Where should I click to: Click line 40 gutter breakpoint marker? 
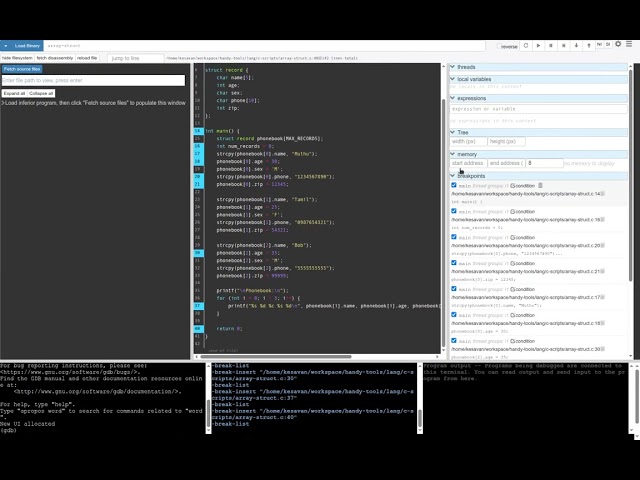198,329
